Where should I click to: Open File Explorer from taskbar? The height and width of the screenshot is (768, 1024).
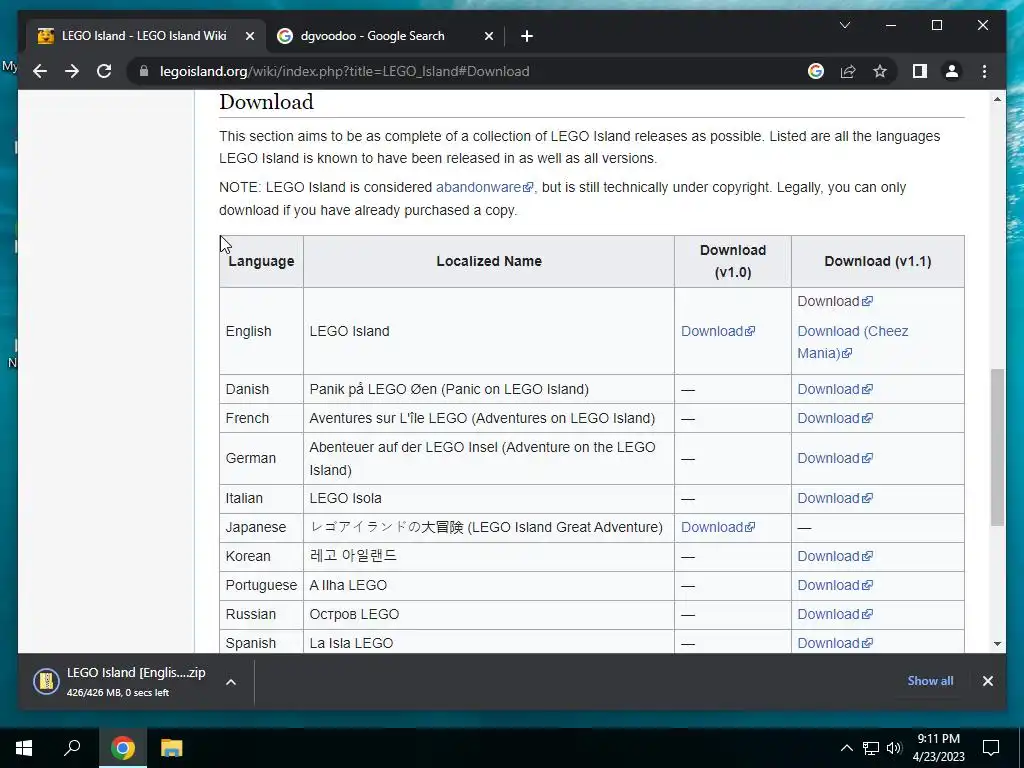point(171,748)
